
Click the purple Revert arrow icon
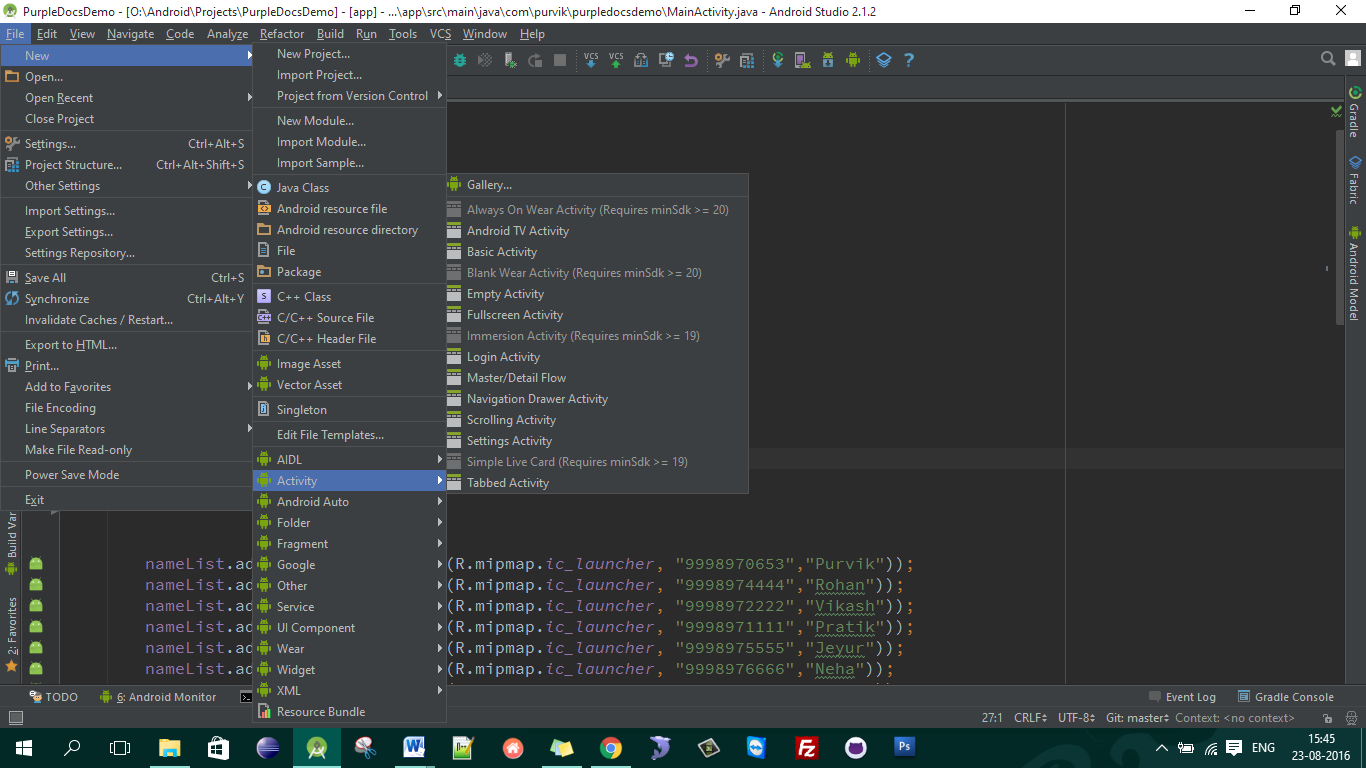691,60
